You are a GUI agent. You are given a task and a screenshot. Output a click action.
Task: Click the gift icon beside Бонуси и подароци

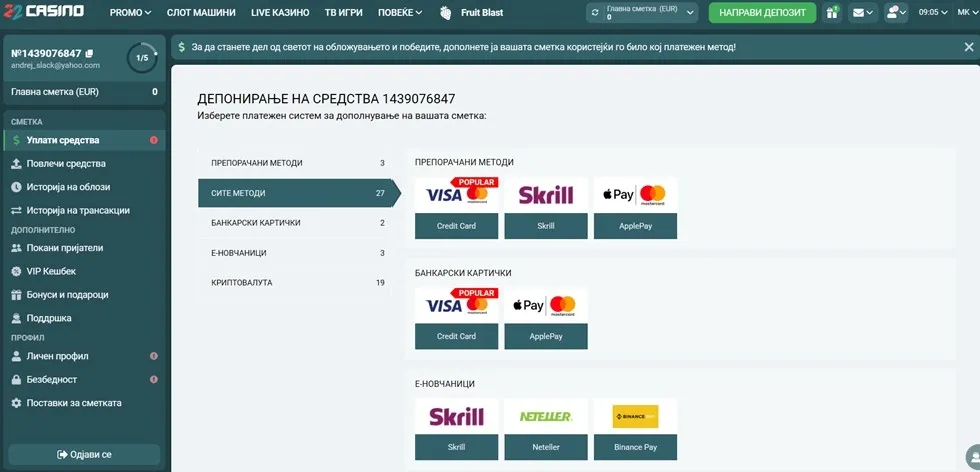[16, 294]
